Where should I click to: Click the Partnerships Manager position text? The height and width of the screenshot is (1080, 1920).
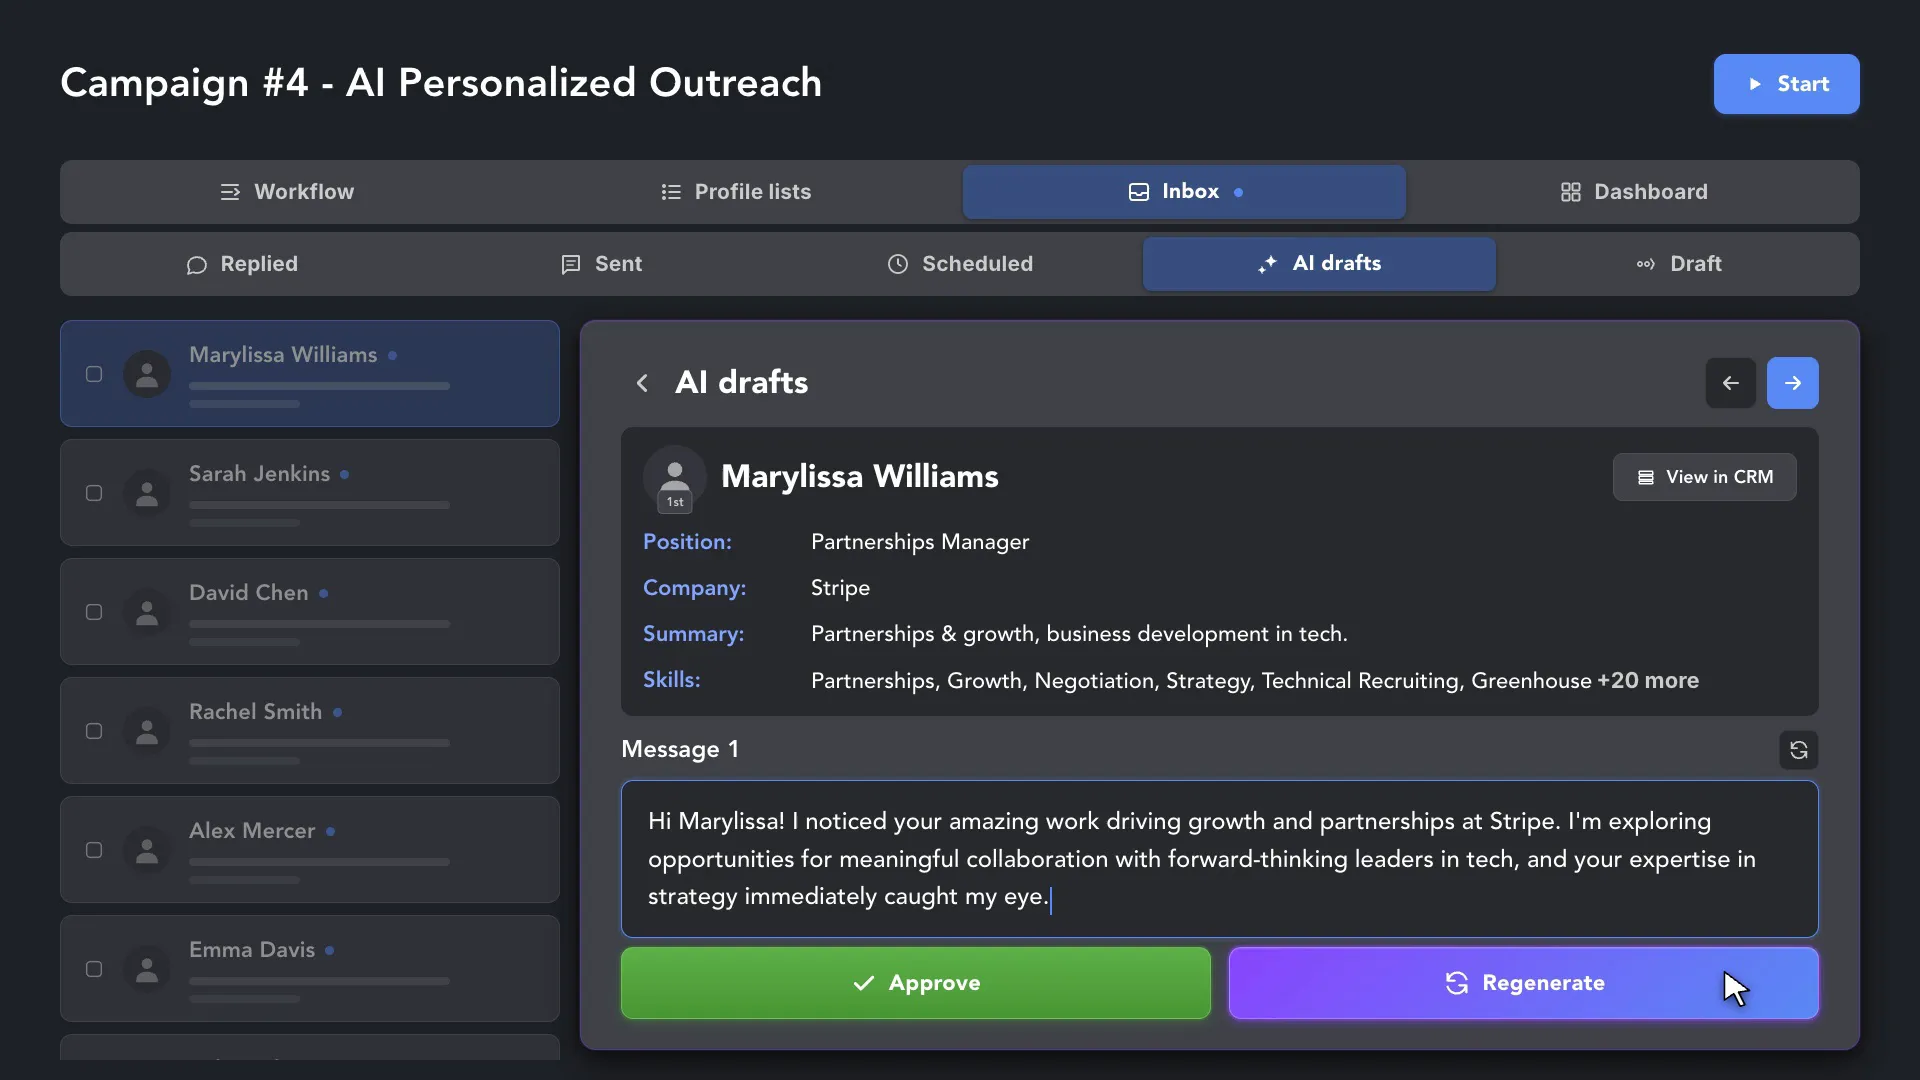click(x=920, y=542)
